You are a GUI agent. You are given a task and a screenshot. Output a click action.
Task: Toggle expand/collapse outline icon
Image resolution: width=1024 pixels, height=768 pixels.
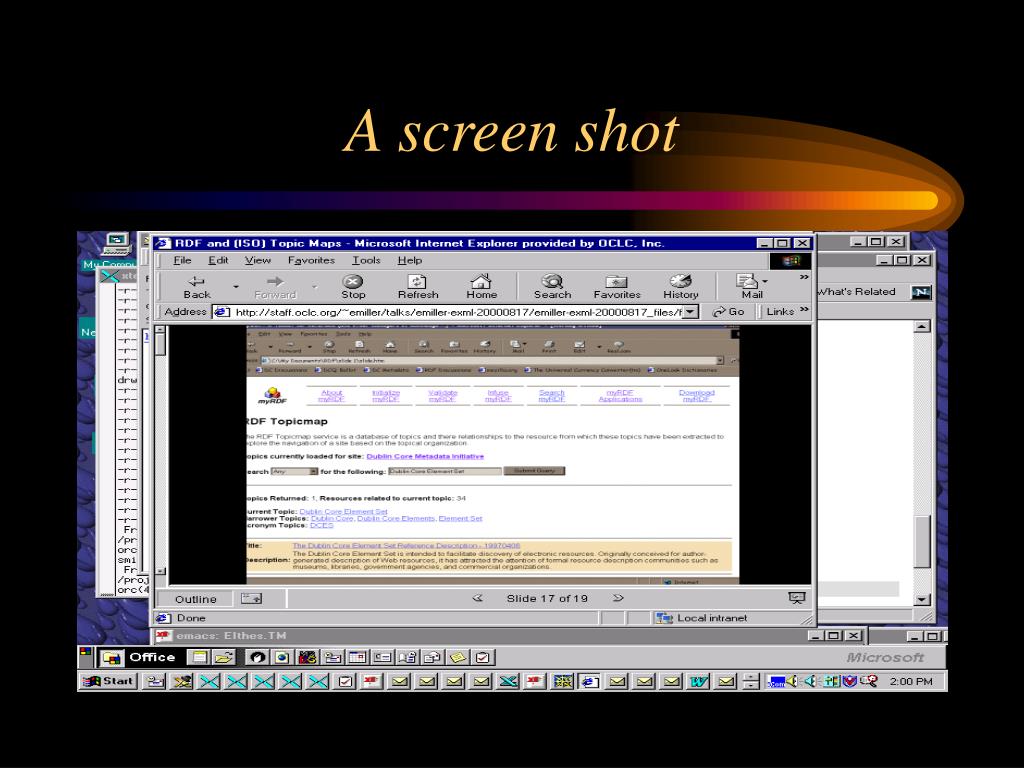pyautogui.click(x=251, y=598)
